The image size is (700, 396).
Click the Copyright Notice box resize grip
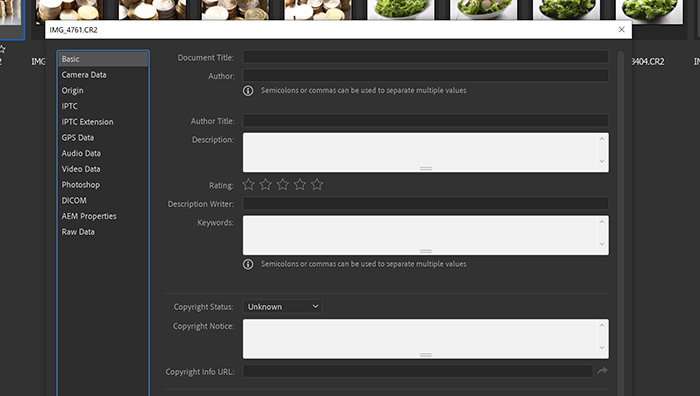[x=425, y=355]
